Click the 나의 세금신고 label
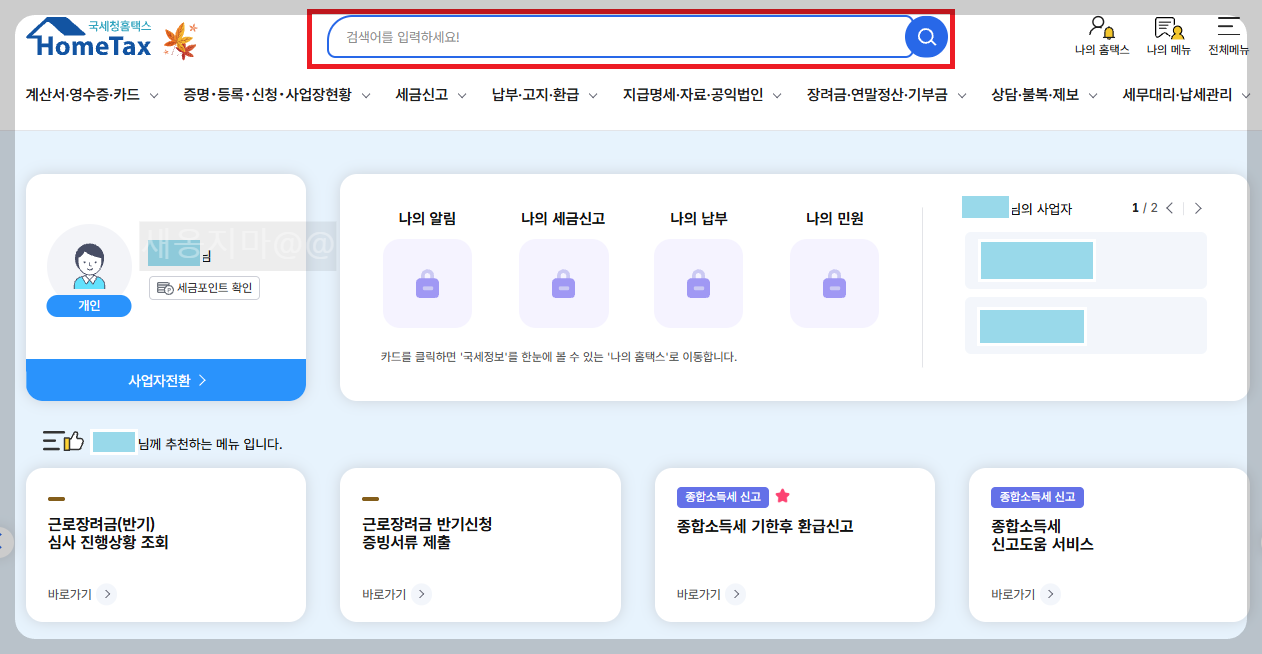 click(563, 218)
